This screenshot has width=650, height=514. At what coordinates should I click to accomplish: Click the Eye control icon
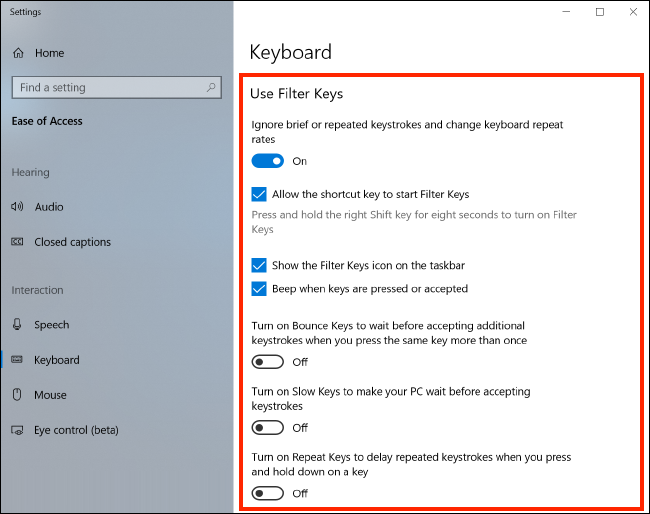point(17,430)
